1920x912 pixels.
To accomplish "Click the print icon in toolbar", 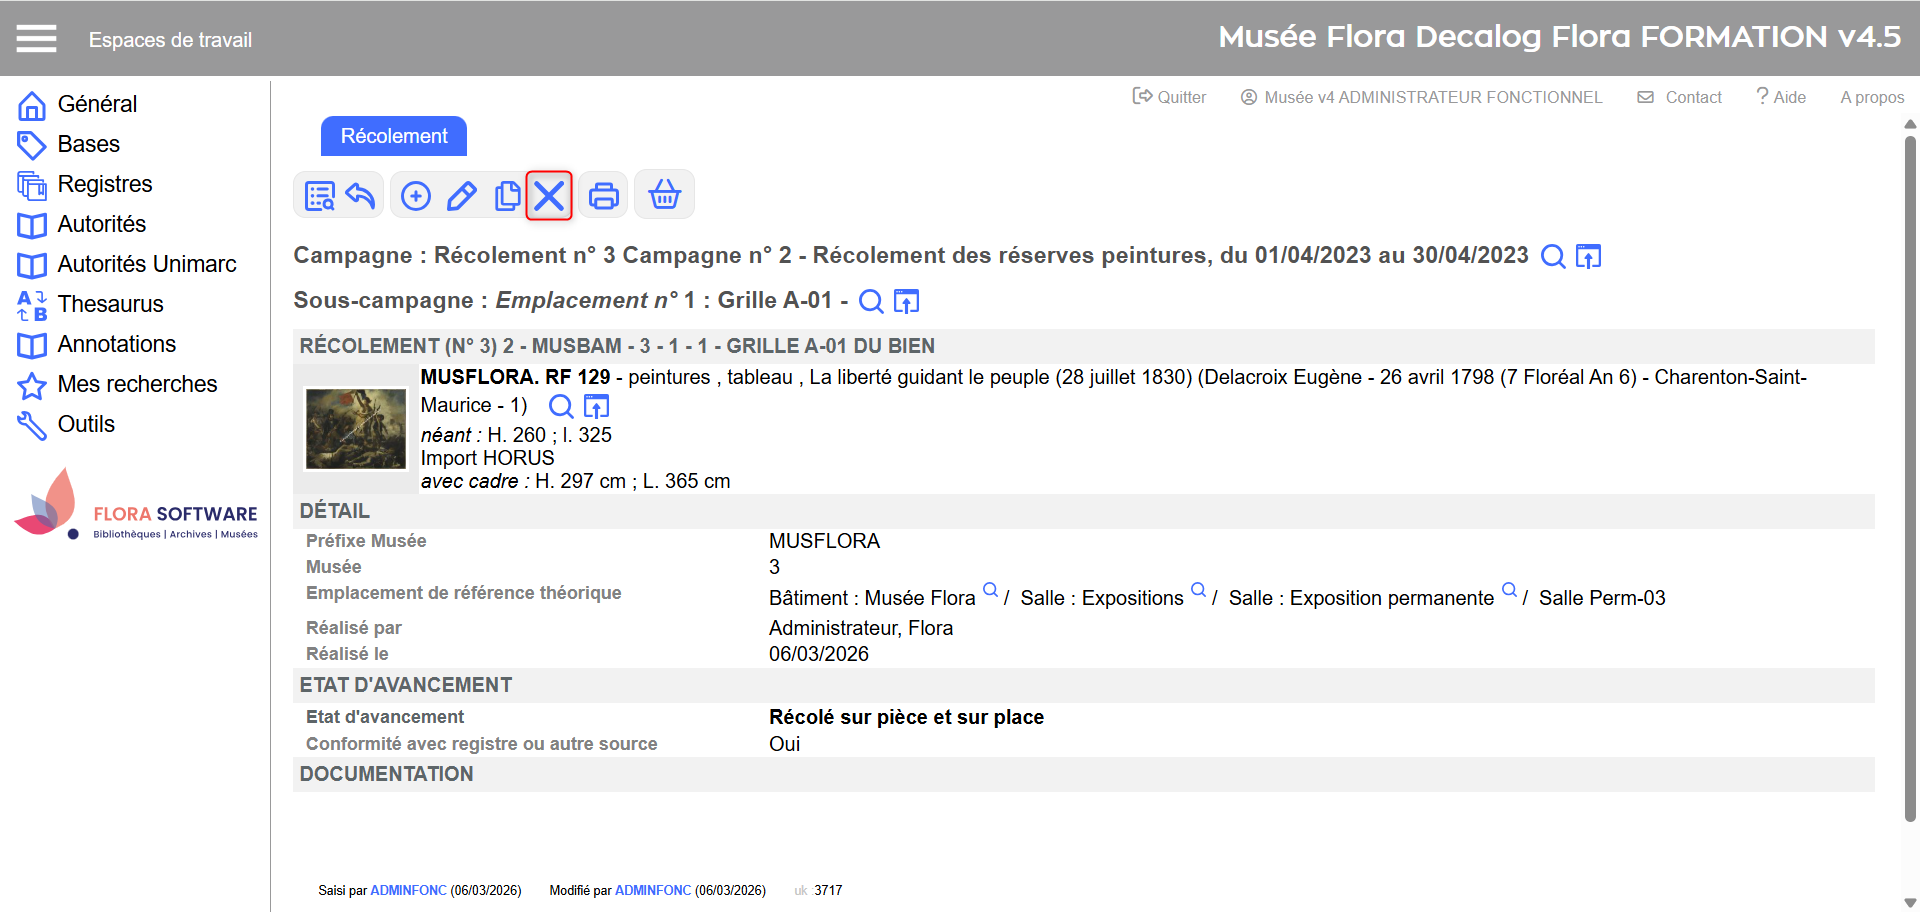I will point(603,196).
